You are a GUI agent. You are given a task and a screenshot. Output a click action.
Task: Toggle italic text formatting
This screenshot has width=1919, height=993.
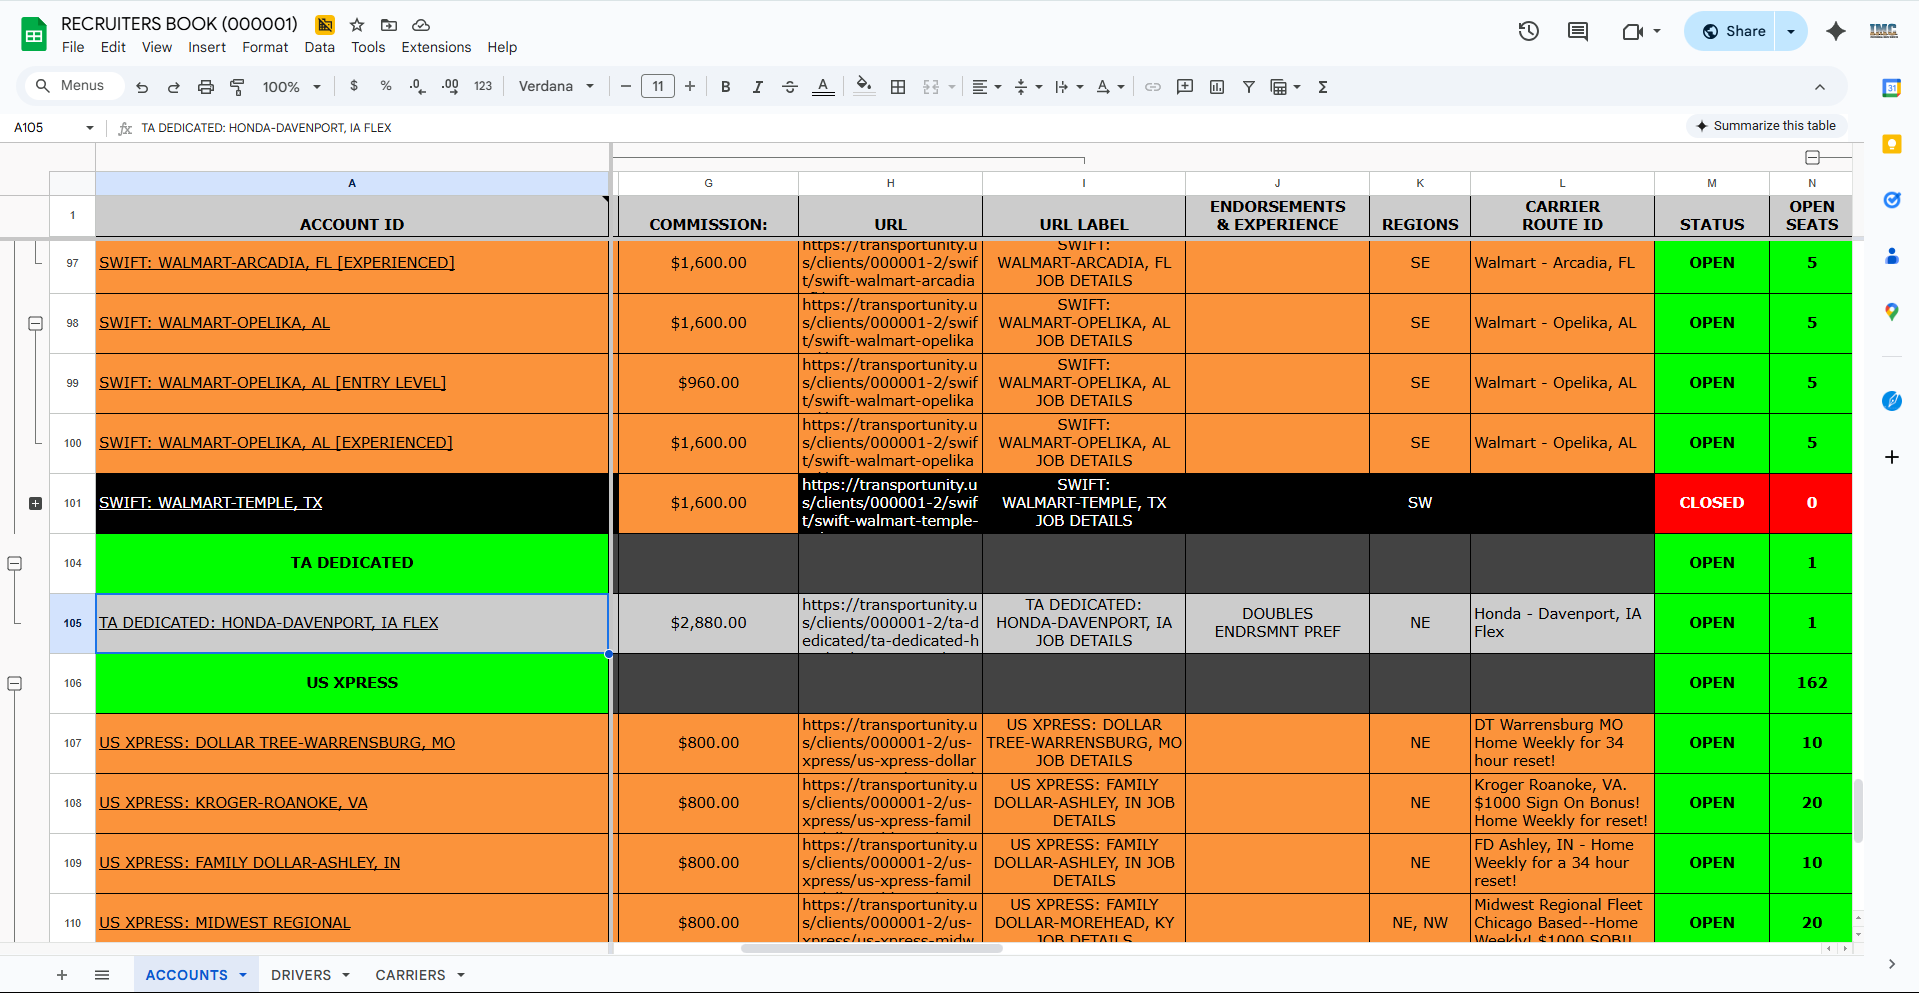pos(757,87)
